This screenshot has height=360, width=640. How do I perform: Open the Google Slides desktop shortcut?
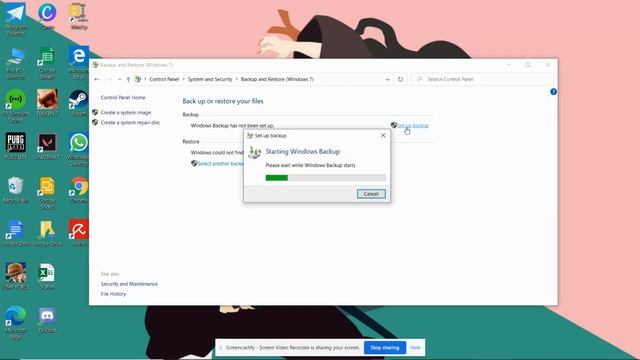coord(47,193)
